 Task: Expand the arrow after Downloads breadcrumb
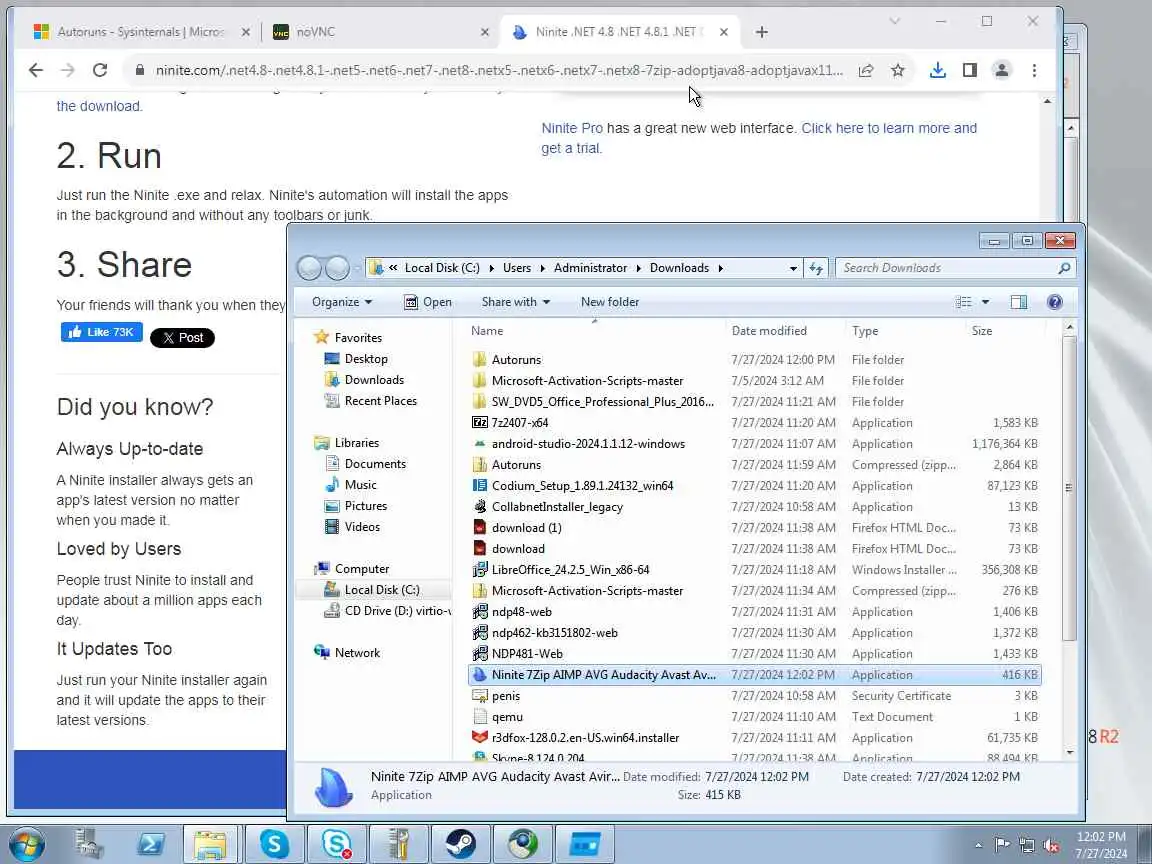tap(721, 268)
